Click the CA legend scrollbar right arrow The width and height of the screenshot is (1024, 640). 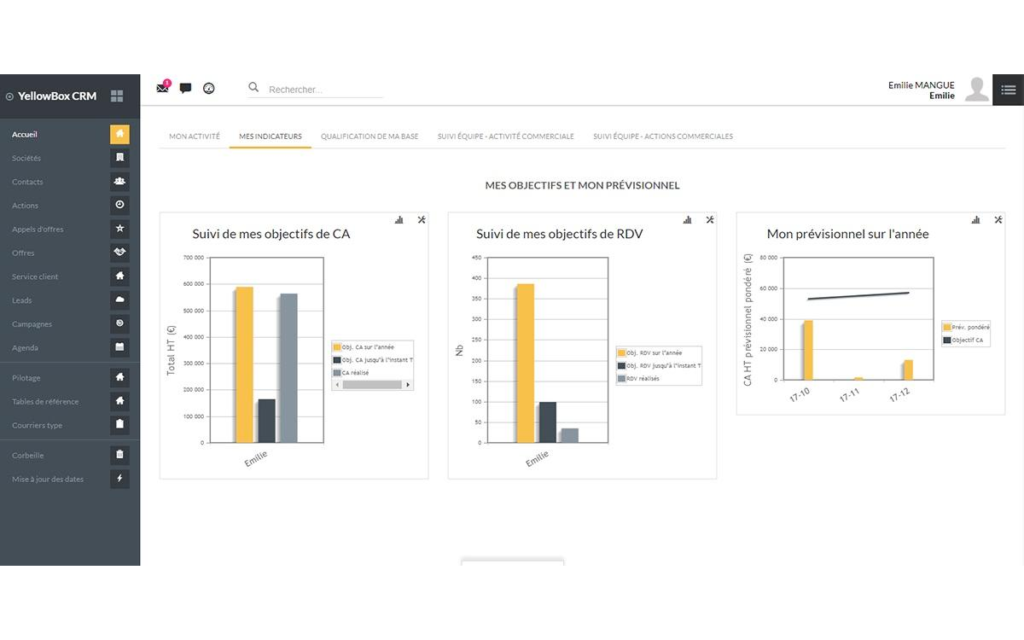tap(408, 385)
